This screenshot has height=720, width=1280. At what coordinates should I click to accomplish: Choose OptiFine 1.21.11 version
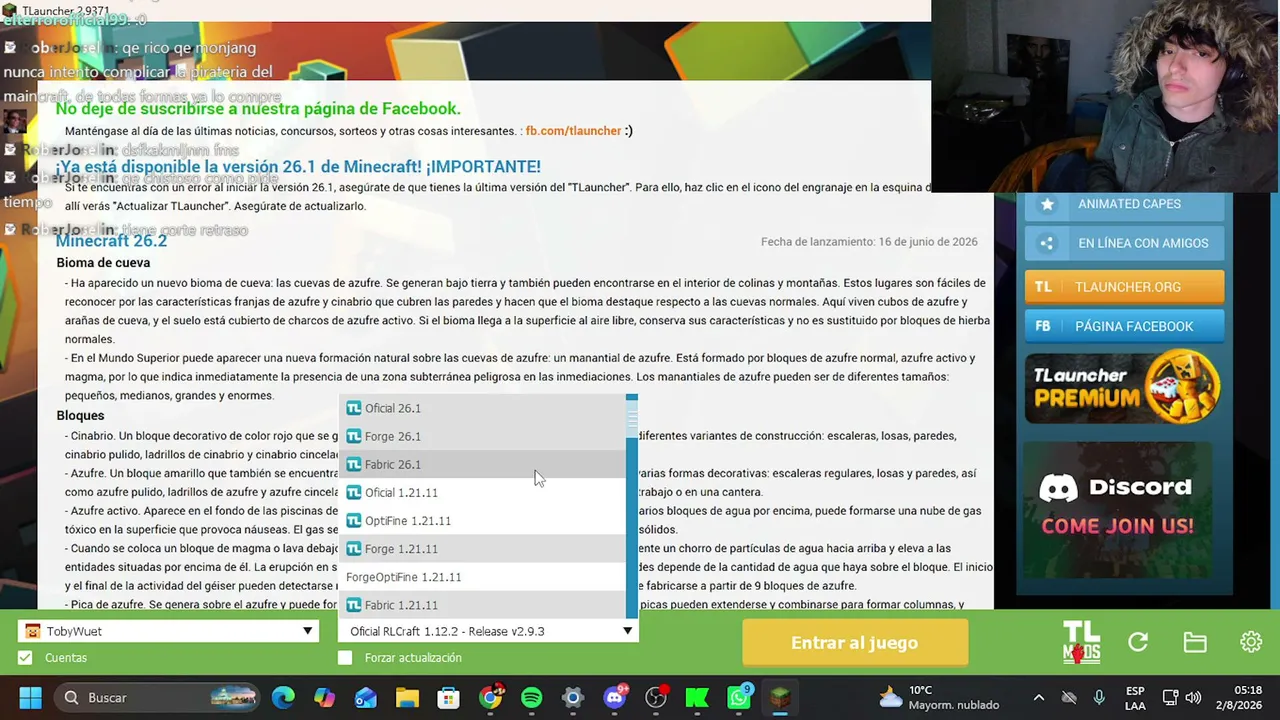pyautogui.click(x=482, y=520)
